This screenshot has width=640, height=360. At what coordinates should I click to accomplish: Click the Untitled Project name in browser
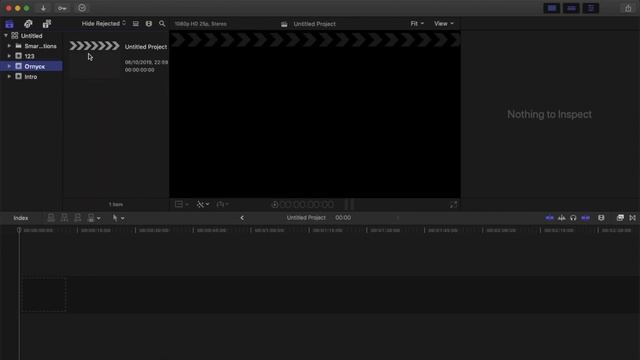pos(146,47)
